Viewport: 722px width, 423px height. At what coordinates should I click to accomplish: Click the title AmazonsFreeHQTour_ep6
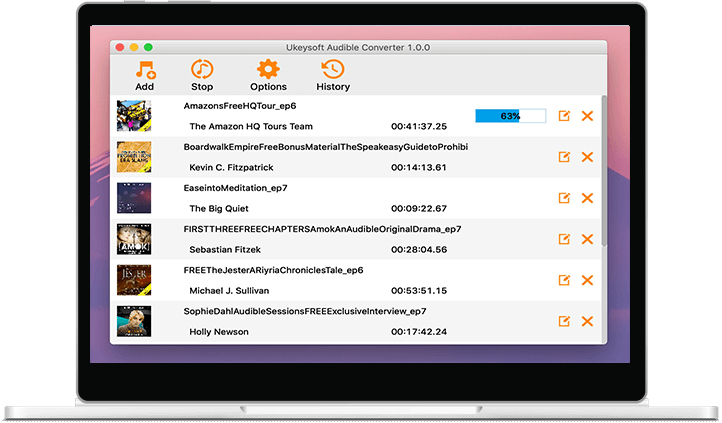[240, 106]
